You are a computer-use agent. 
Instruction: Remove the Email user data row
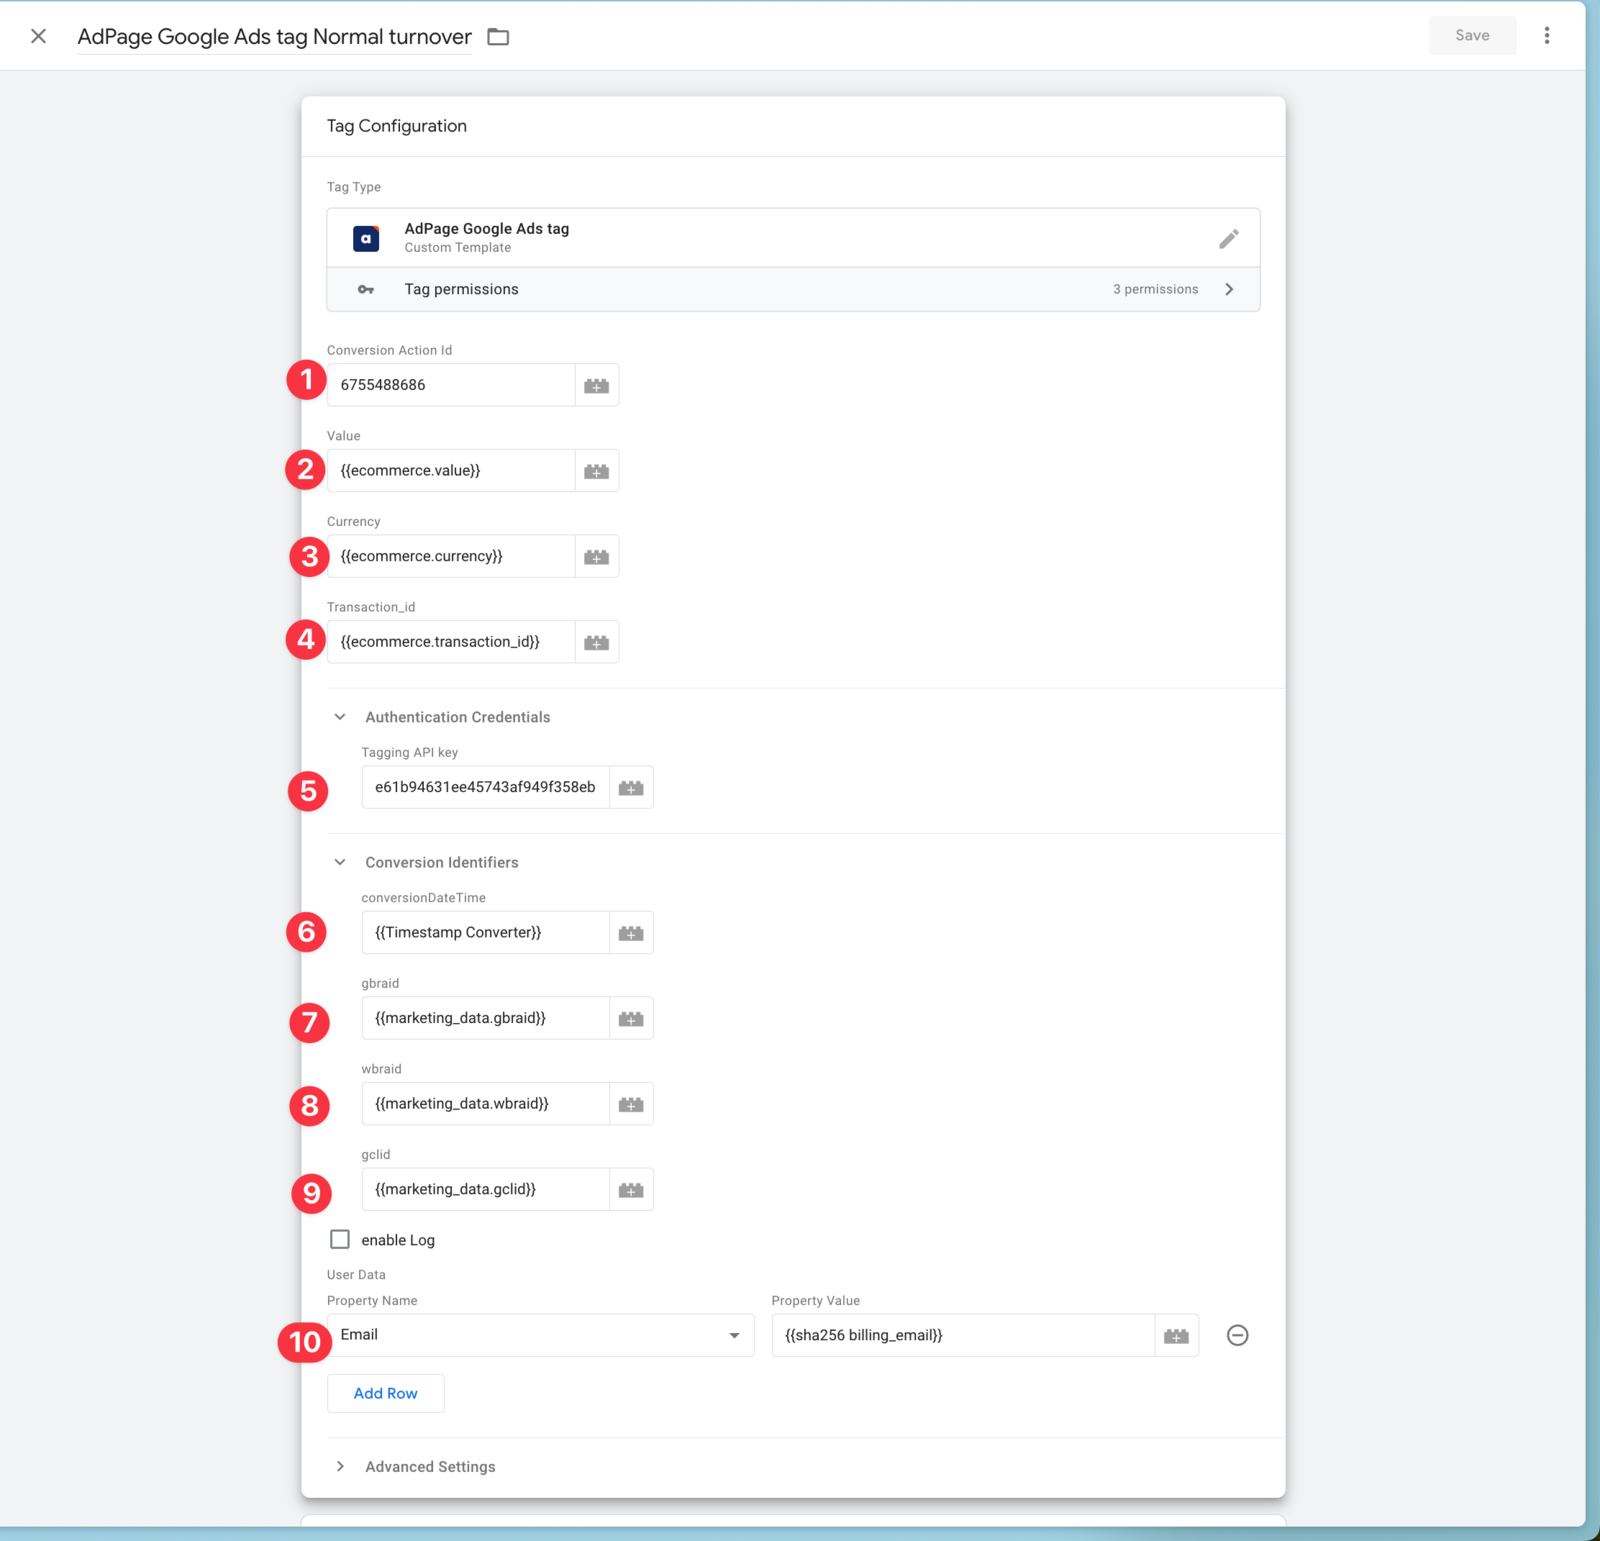click(x=1237, y=1336)
